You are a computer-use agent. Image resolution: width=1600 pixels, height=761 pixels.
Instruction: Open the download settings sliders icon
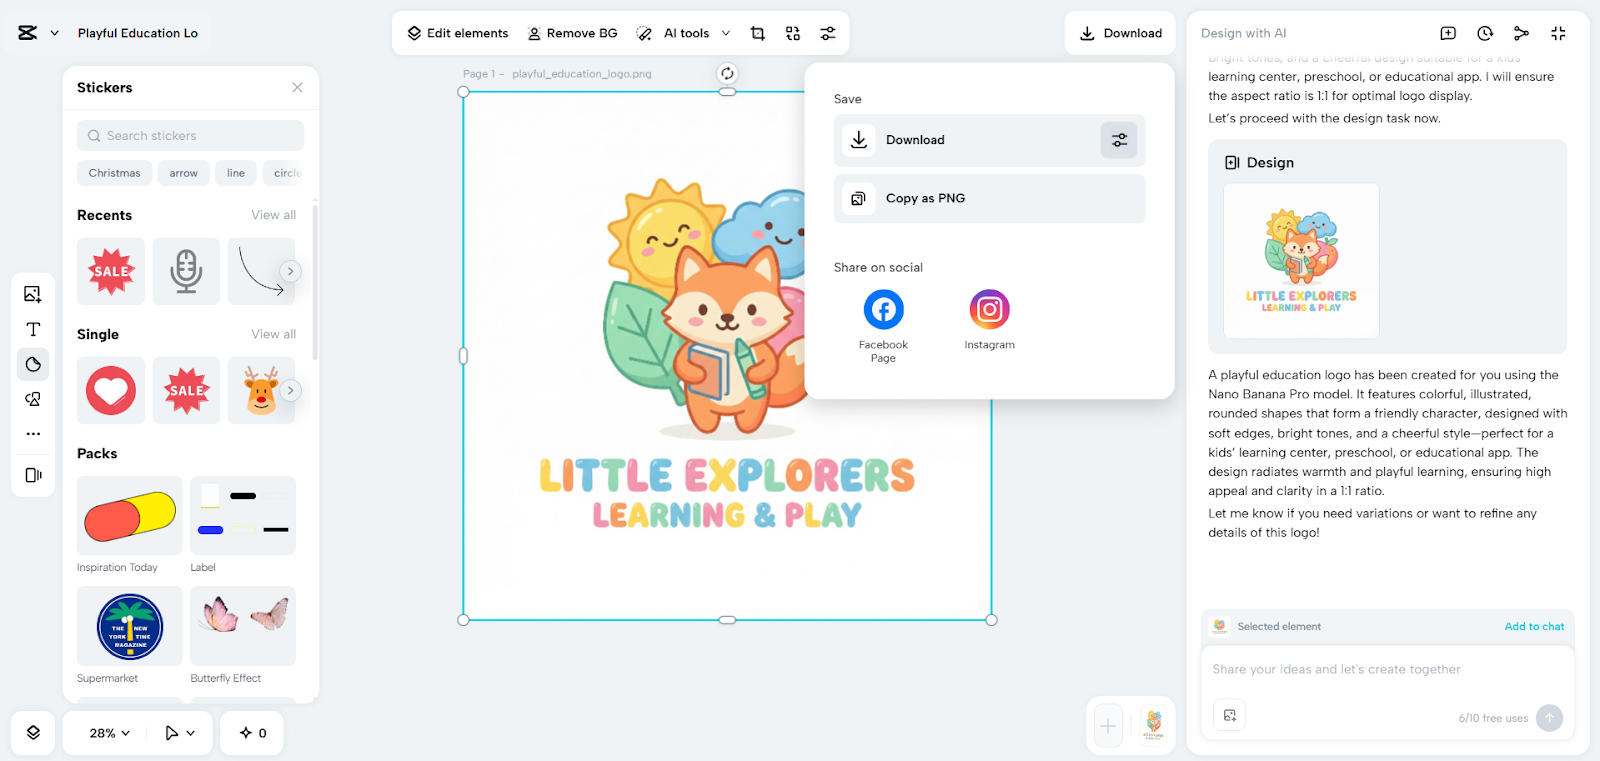pyautogui.click(x=1119, y=140)
